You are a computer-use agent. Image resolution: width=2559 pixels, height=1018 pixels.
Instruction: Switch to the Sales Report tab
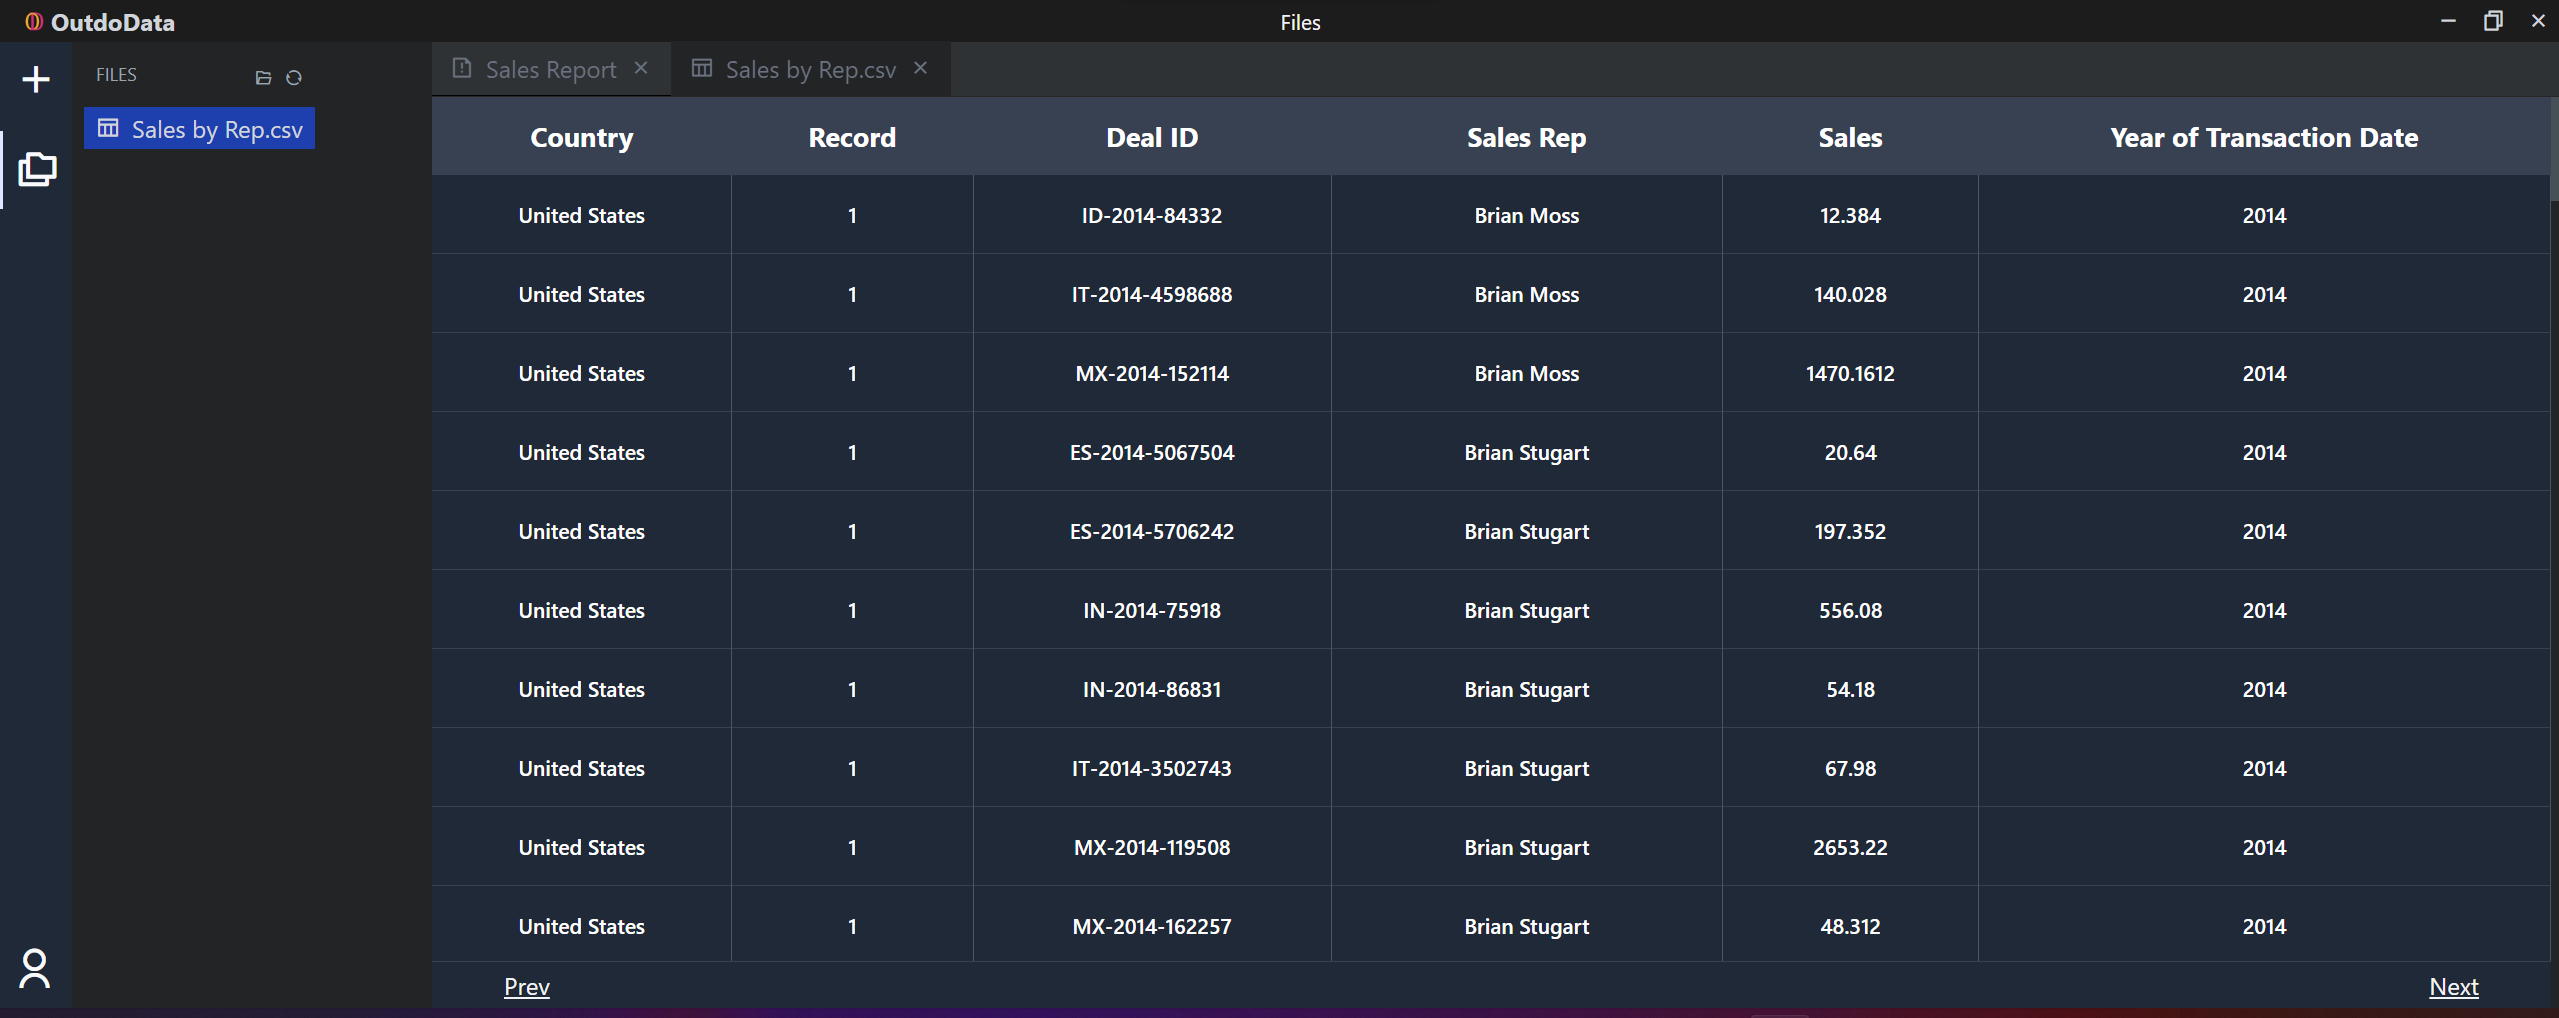point(551,69)
